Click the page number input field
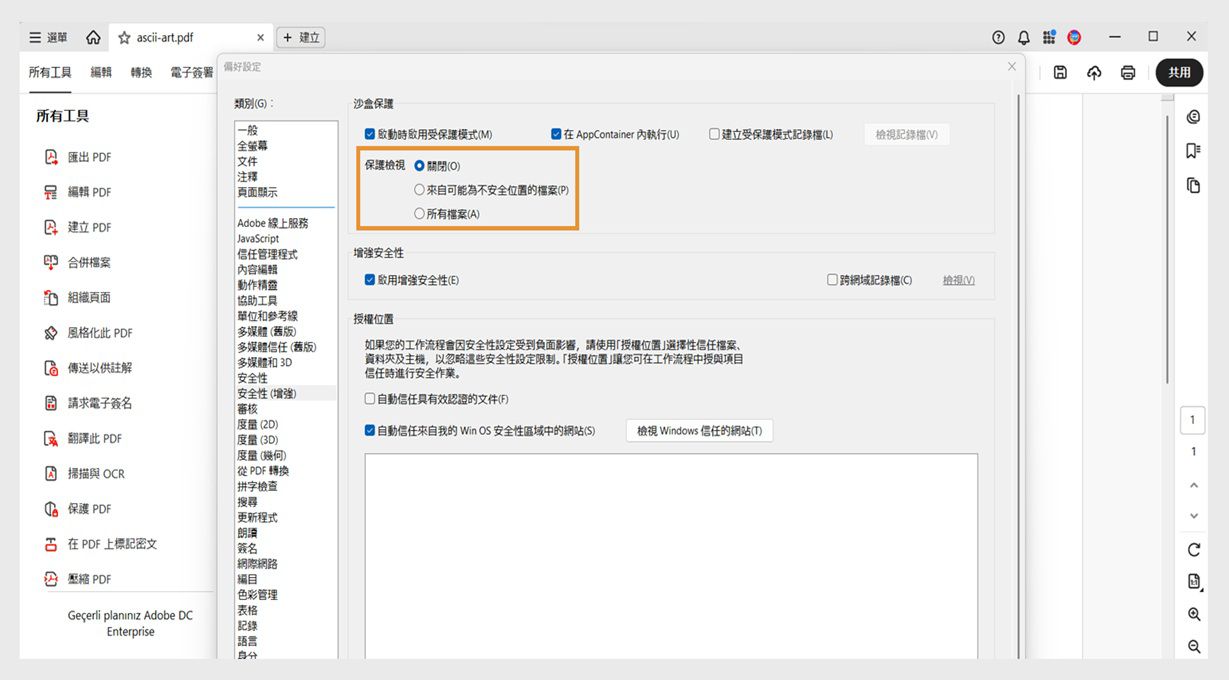This screenshot has width=1229, height=680. coord(1191,420)
